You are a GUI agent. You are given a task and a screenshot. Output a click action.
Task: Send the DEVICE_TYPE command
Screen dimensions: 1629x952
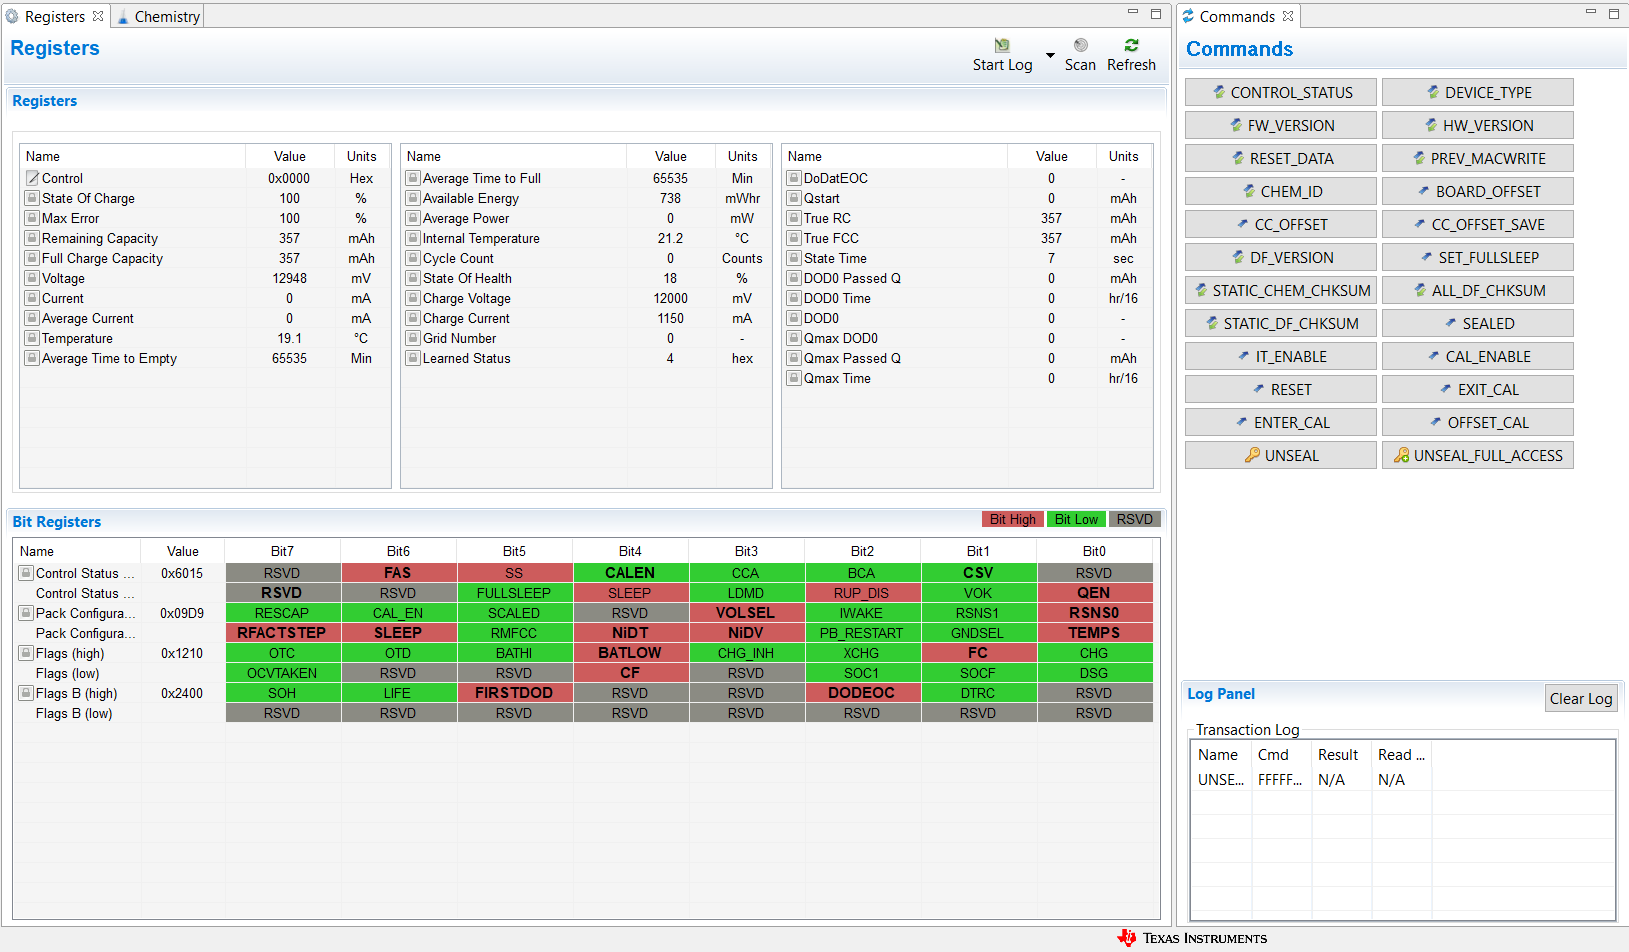point(1478,92)
